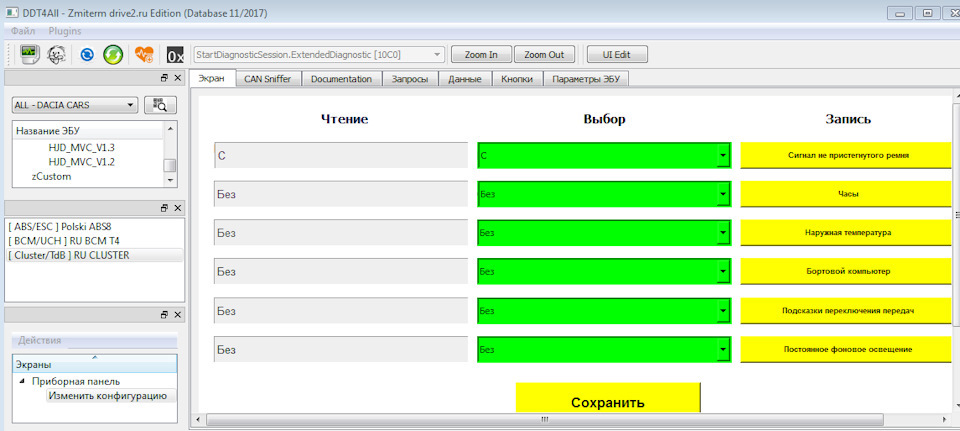
Task: Switch to the Documentation tab
Action: 341,79
